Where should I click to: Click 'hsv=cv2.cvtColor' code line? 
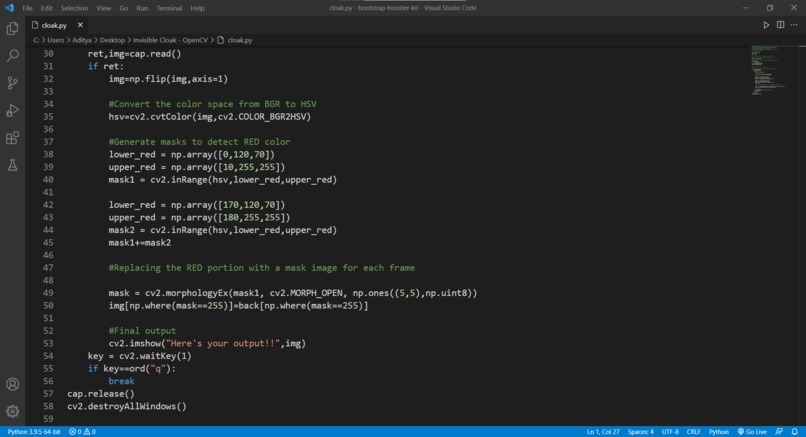(210, 117)
